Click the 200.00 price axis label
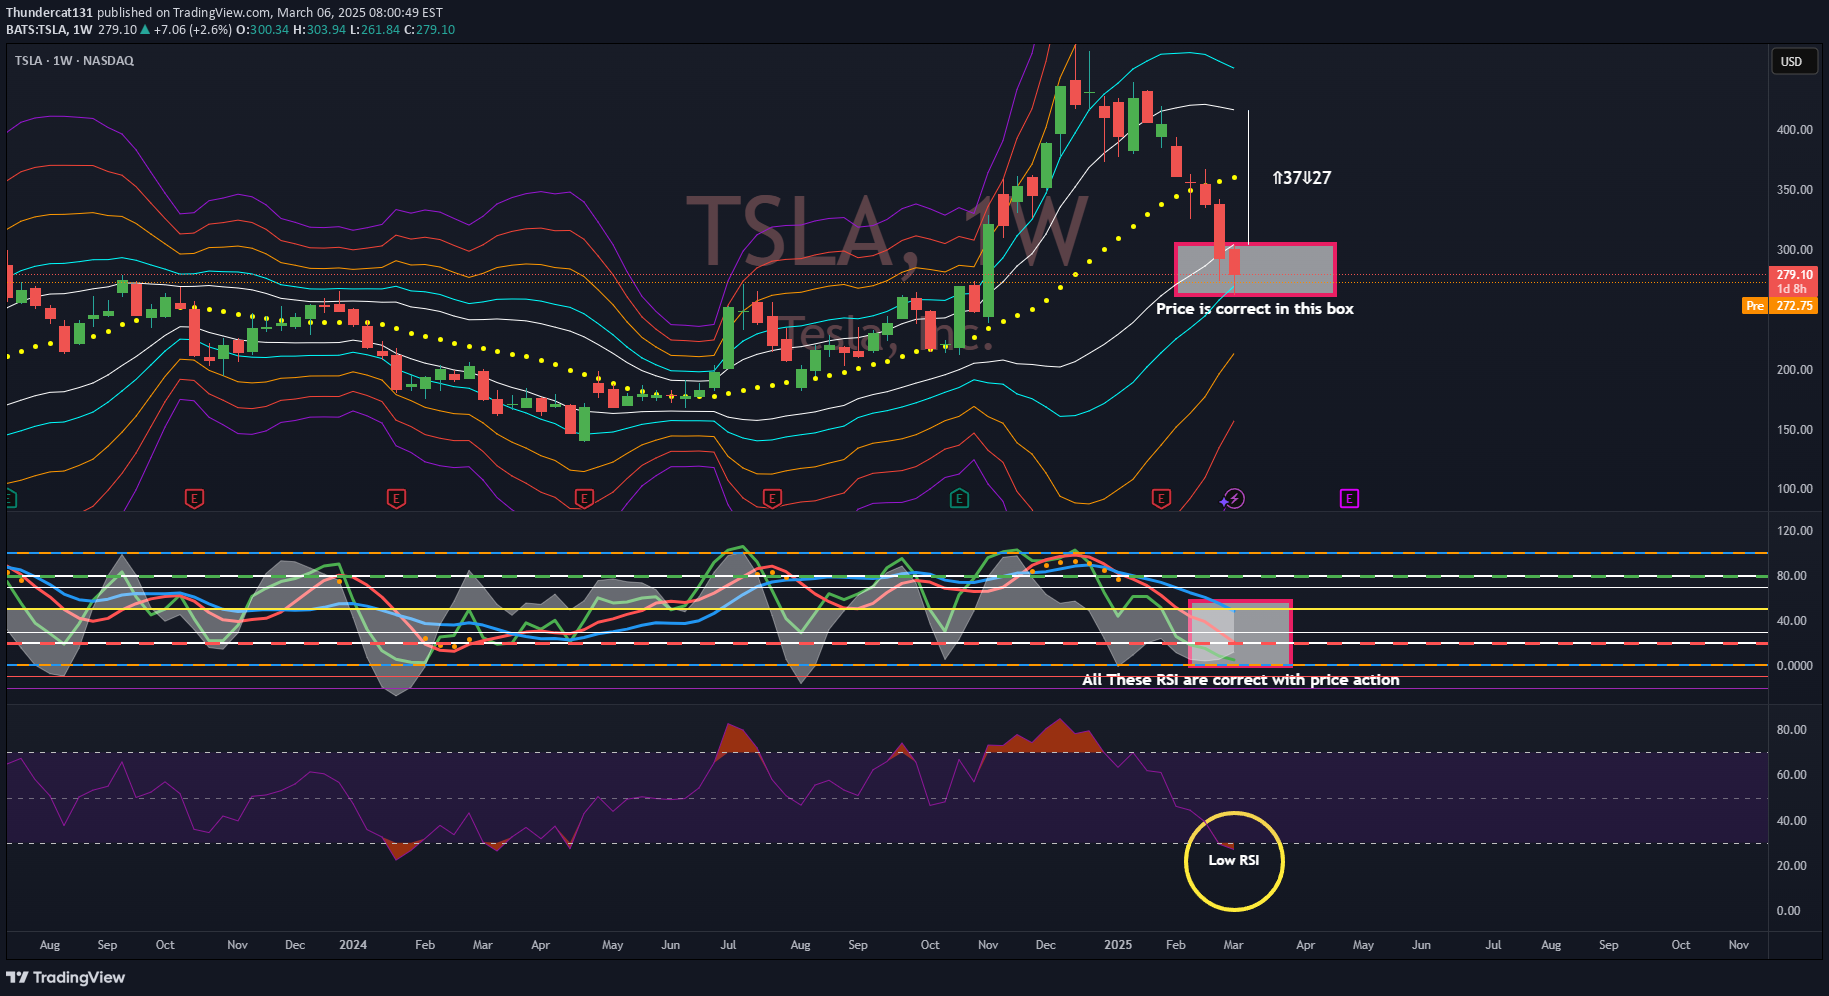Viewport: 1829px width, 996px height. 1794,370
